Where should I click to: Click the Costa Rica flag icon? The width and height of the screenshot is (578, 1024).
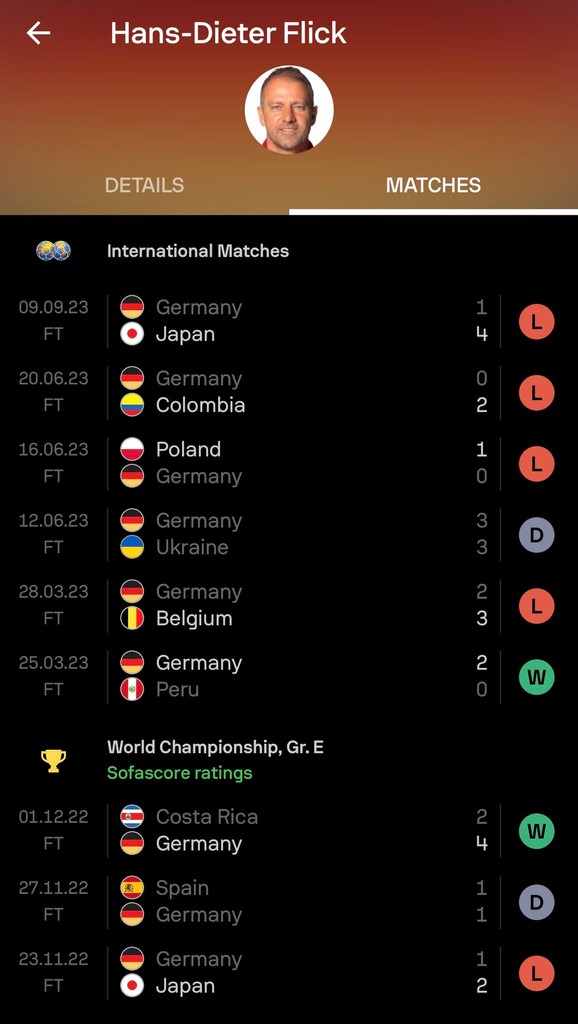[x=132, y=817]
